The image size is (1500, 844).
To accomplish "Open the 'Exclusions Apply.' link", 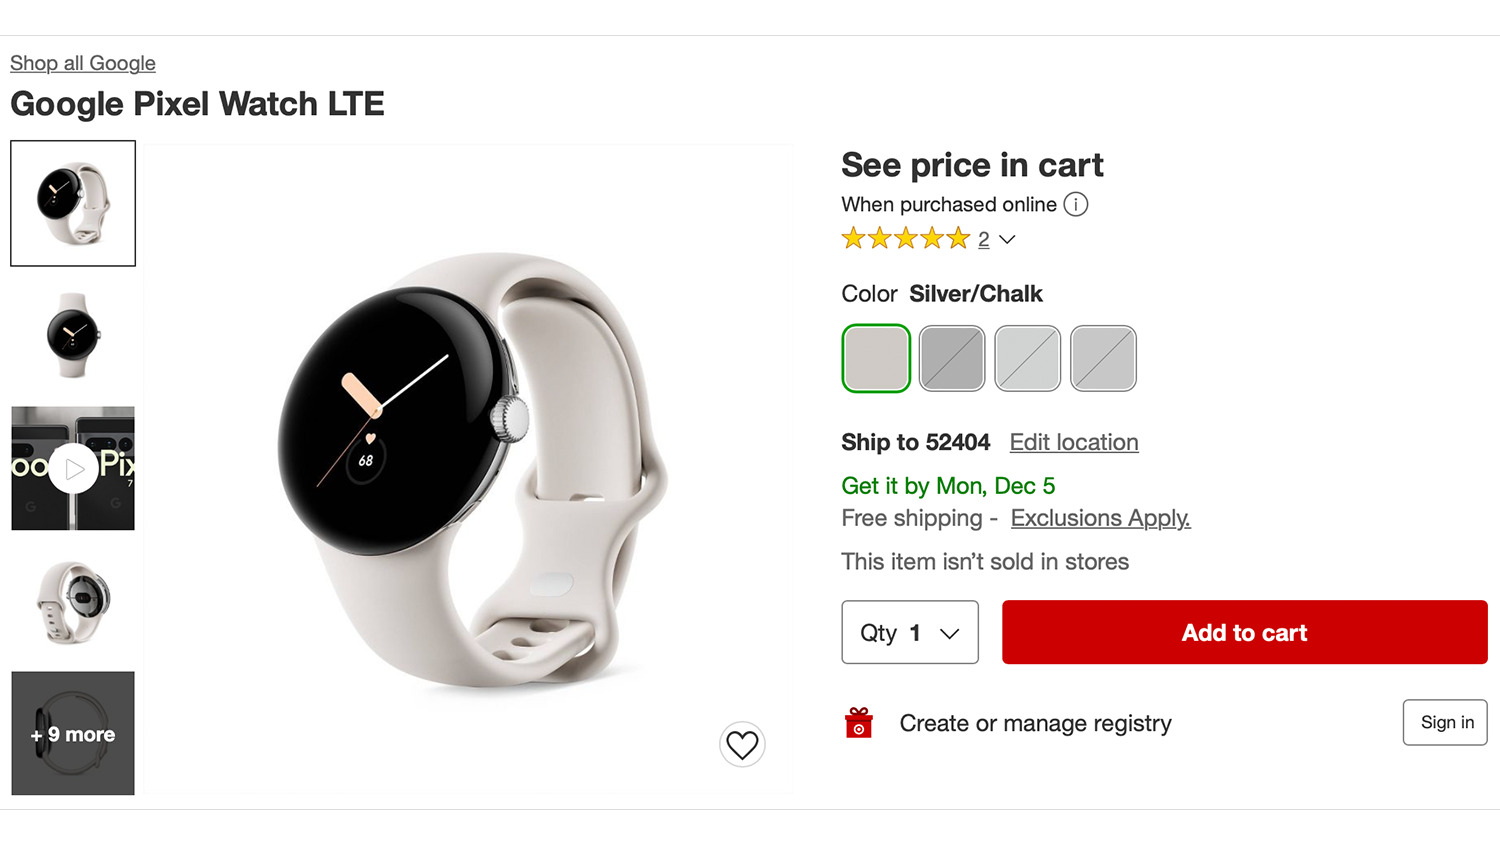I will (x=1100, y=518).
